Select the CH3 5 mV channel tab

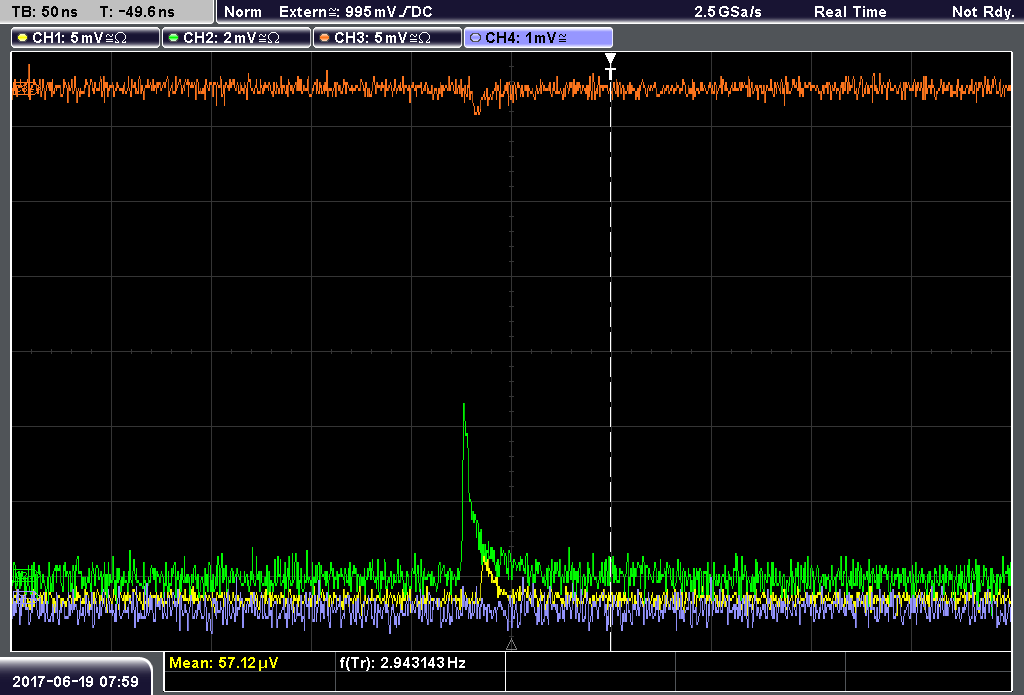[387, 38]
